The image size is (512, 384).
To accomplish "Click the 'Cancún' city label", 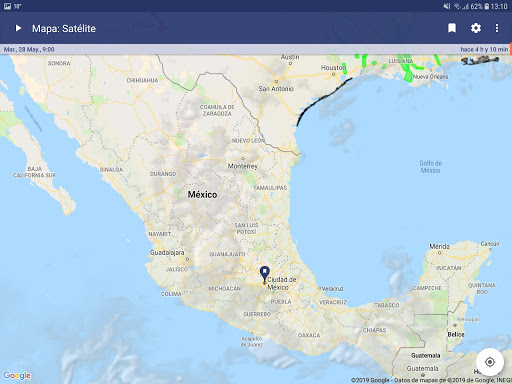I will pyautogui.click(x=490, y=244).
